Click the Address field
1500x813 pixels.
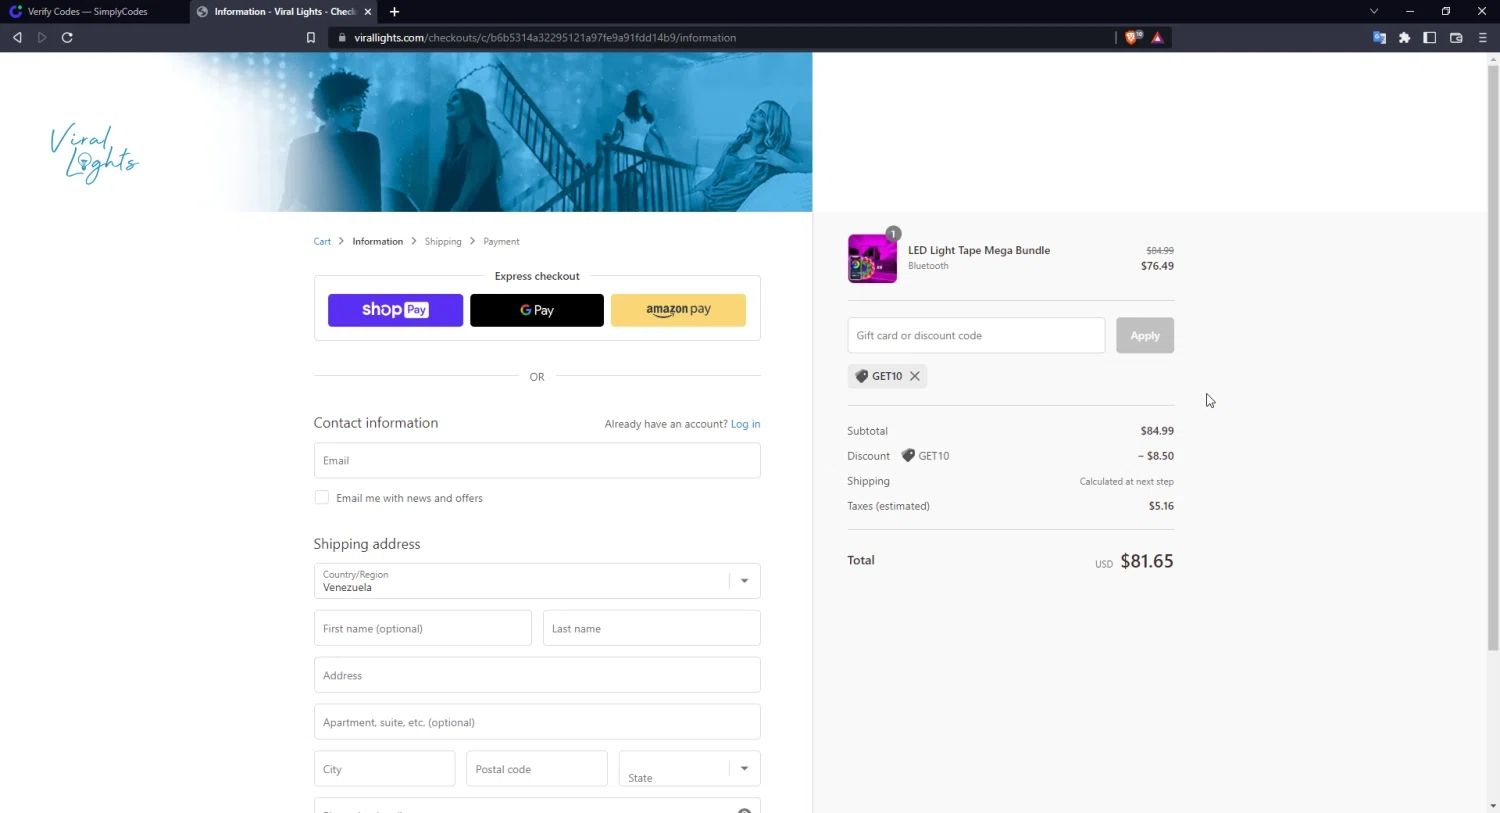point(537,676)
